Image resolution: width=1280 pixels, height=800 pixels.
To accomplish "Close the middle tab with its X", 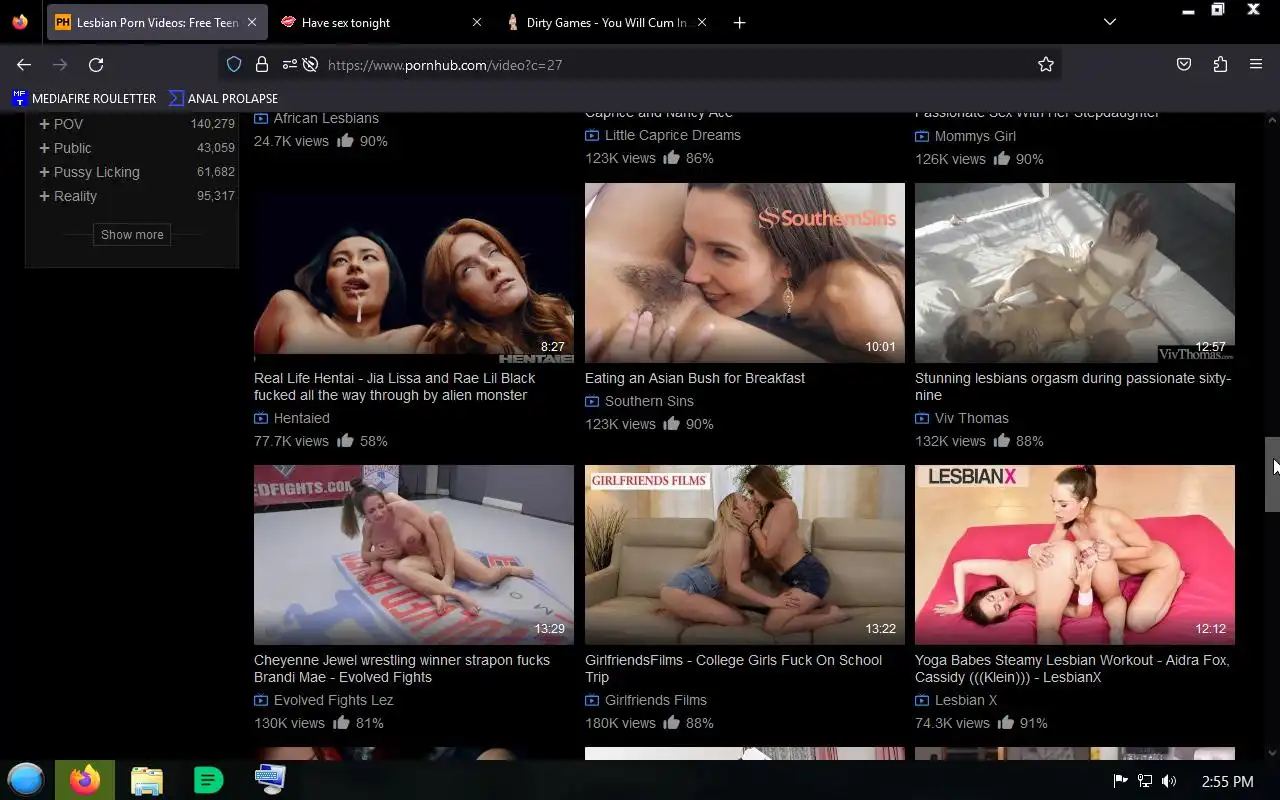I will click(476, 22).
